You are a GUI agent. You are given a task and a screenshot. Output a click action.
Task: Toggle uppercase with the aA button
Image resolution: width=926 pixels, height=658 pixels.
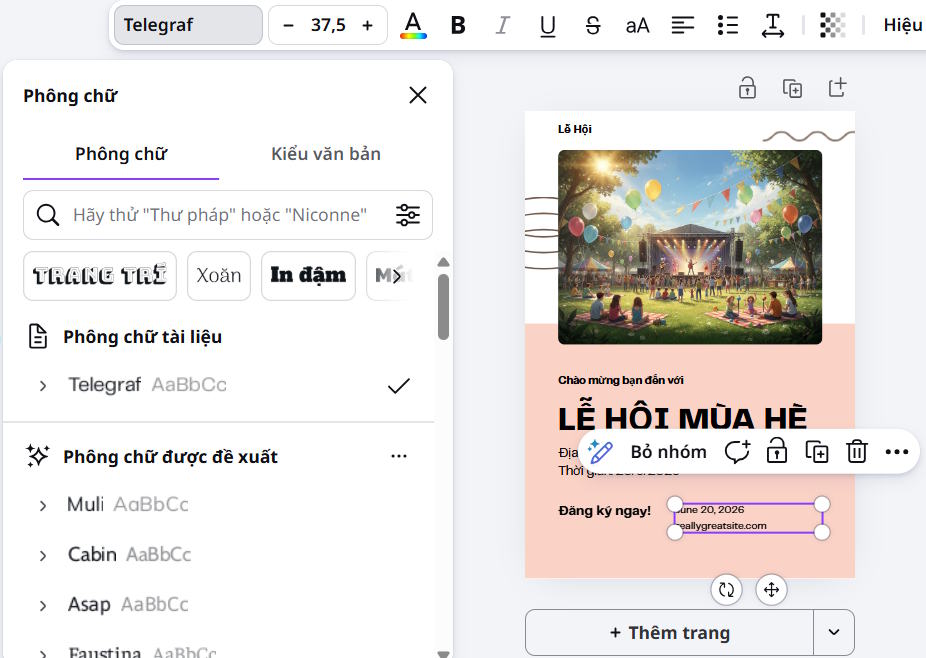(637, 25)
